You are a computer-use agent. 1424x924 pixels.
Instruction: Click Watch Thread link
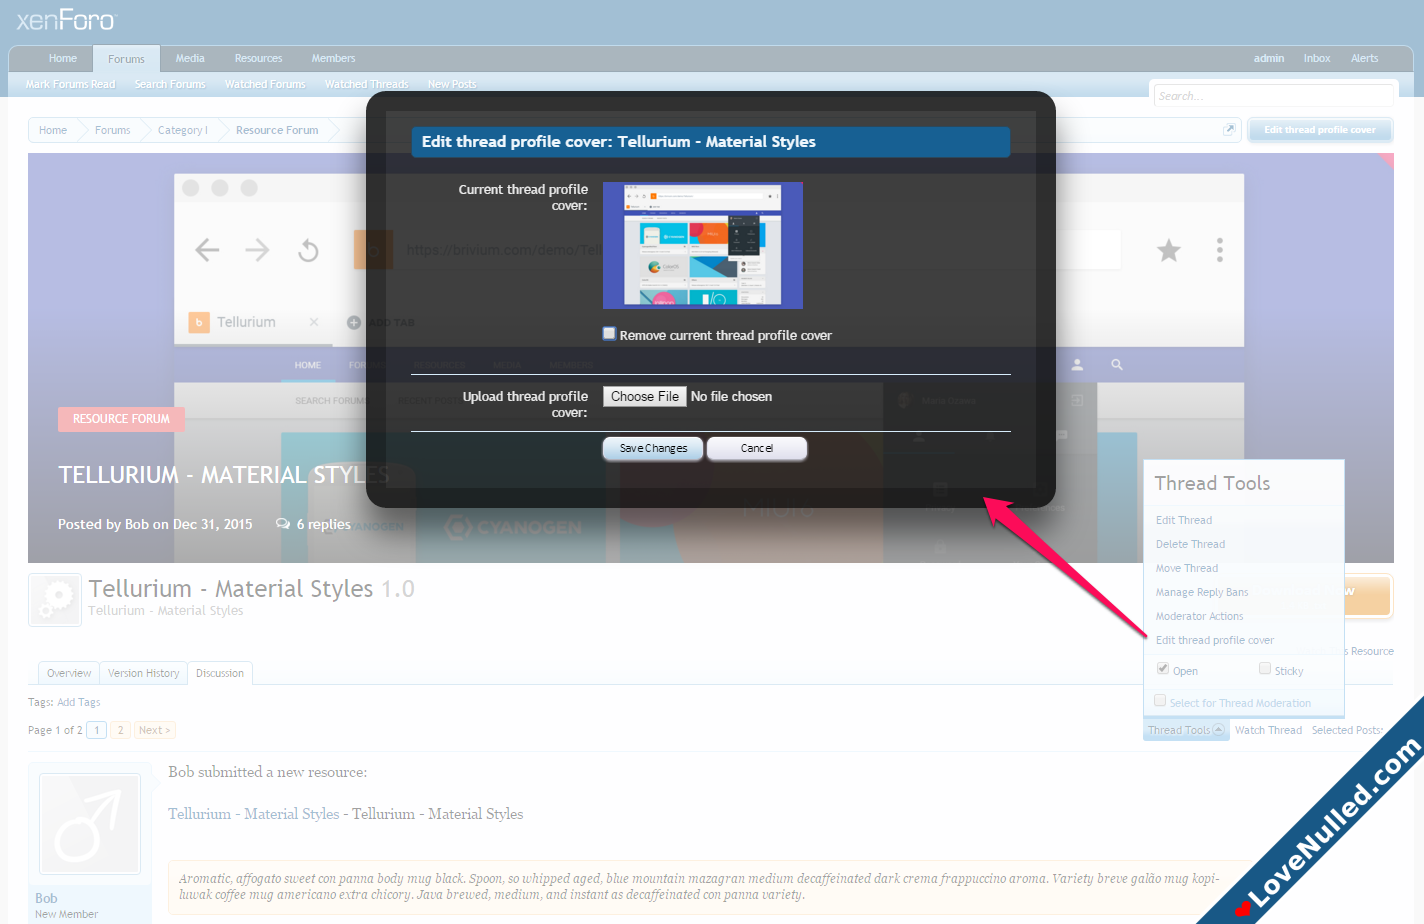(x=1268, y=730)
